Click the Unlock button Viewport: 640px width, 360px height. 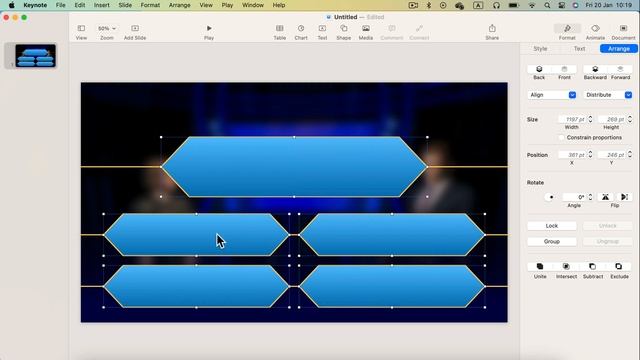[x=608, y=226]
